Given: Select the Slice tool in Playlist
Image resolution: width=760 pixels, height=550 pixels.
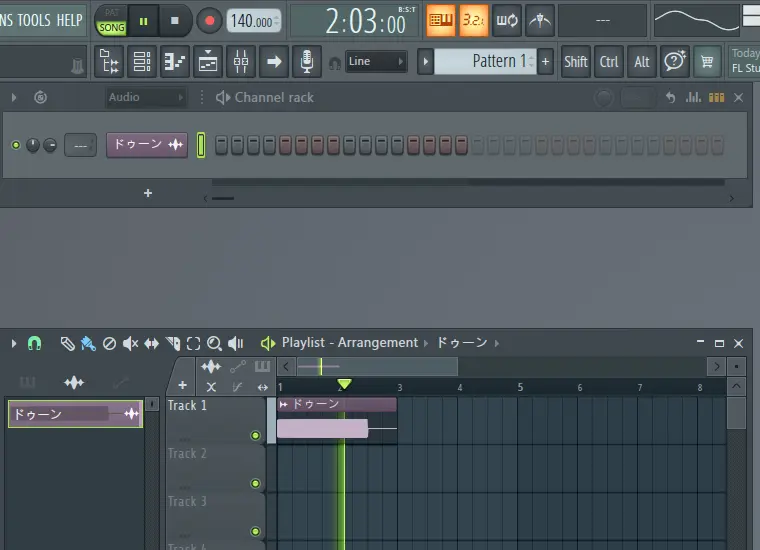Looking at the screenshot, I should 173,344.
